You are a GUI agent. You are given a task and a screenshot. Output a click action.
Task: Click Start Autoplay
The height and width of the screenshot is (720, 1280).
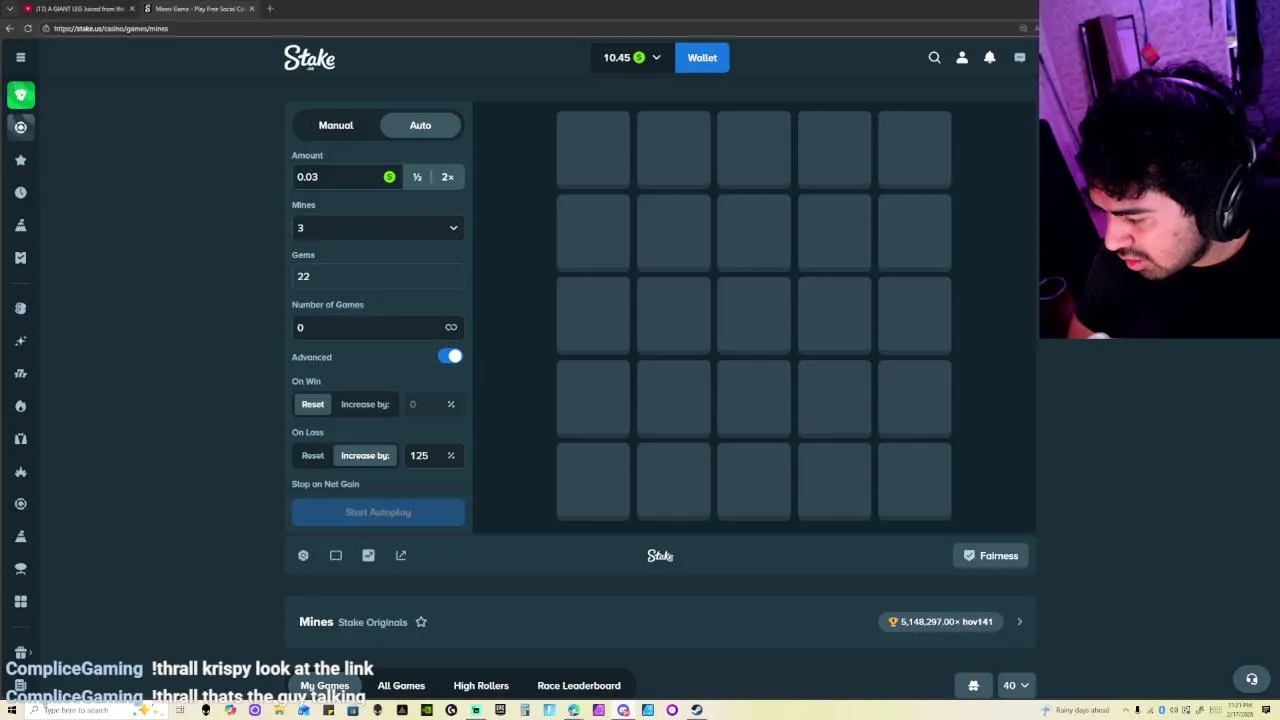378,512
